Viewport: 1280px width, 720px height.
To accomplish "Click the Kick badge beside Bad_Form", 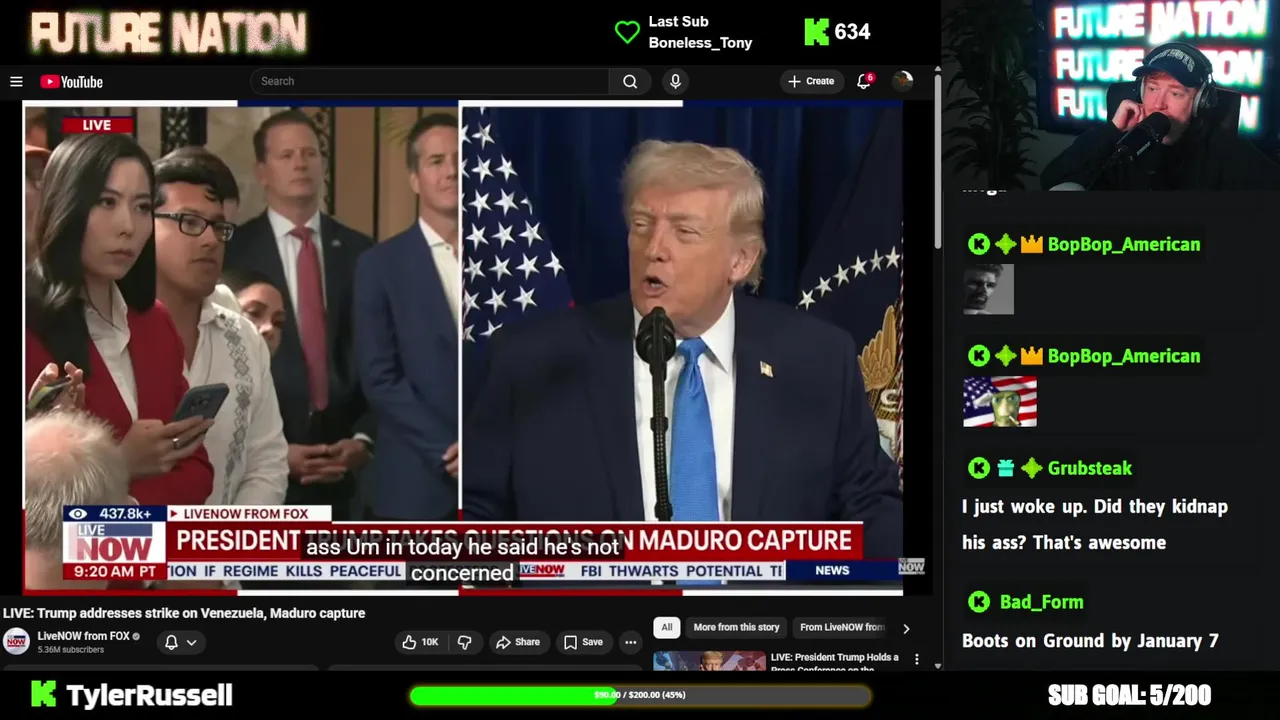I will (x=978, y=602).
